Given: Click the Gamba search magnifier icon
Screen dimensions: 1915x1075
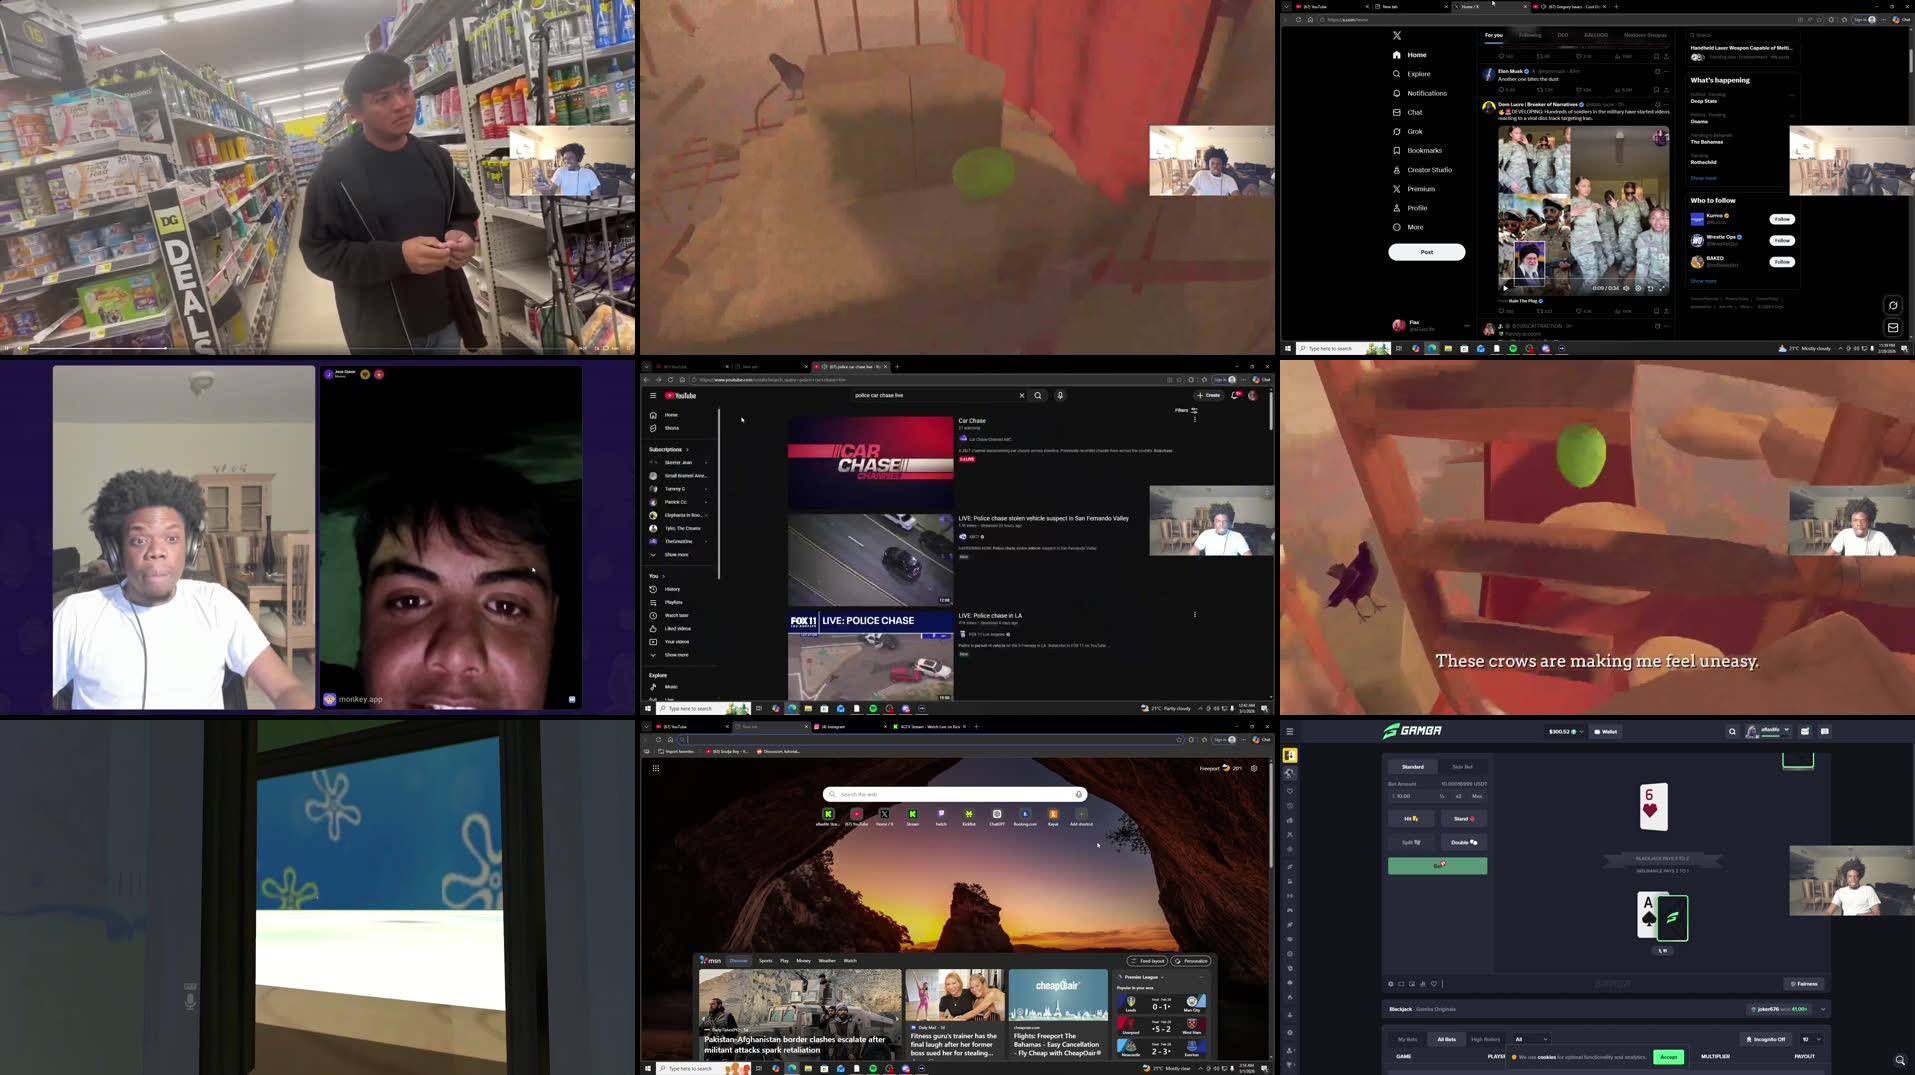Looking at the screenshot, I should (x=1732, y=731).
